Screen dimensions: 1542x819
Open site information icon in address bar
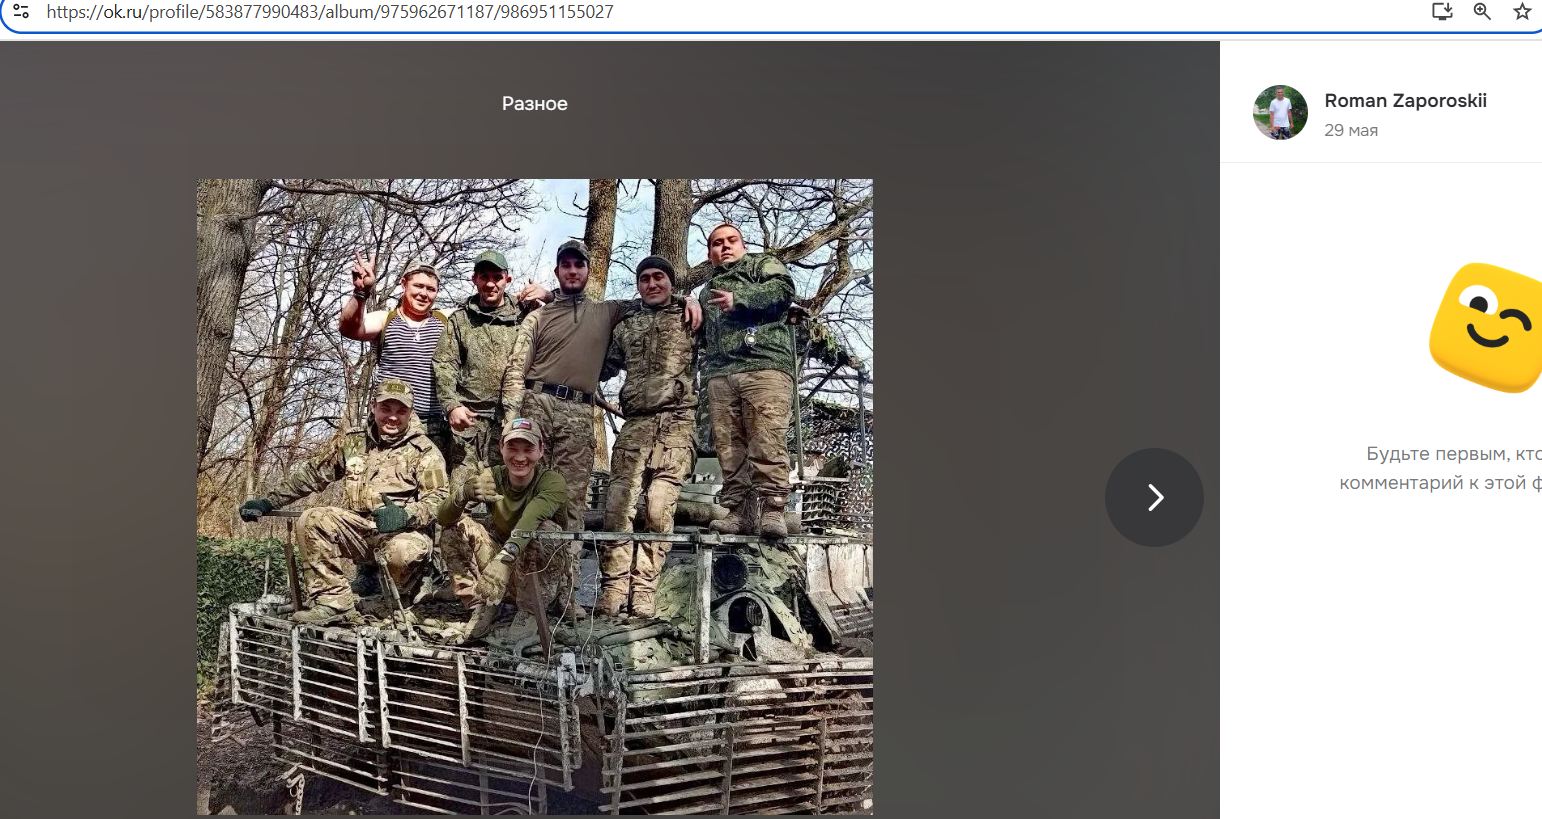click(20, 12)
